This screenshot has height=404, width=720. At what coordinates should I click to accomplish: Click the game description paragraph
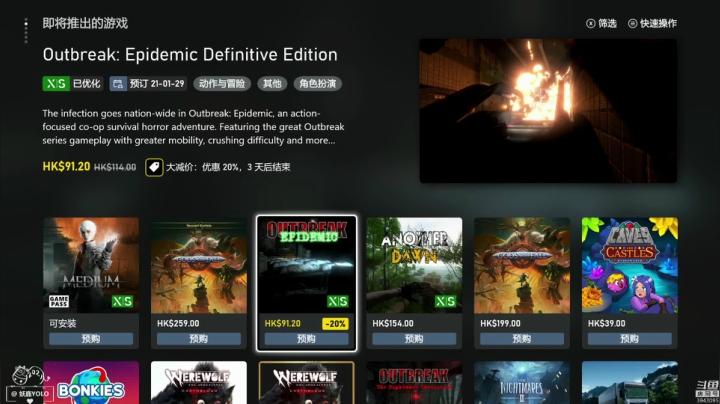(x=193, y=127)
